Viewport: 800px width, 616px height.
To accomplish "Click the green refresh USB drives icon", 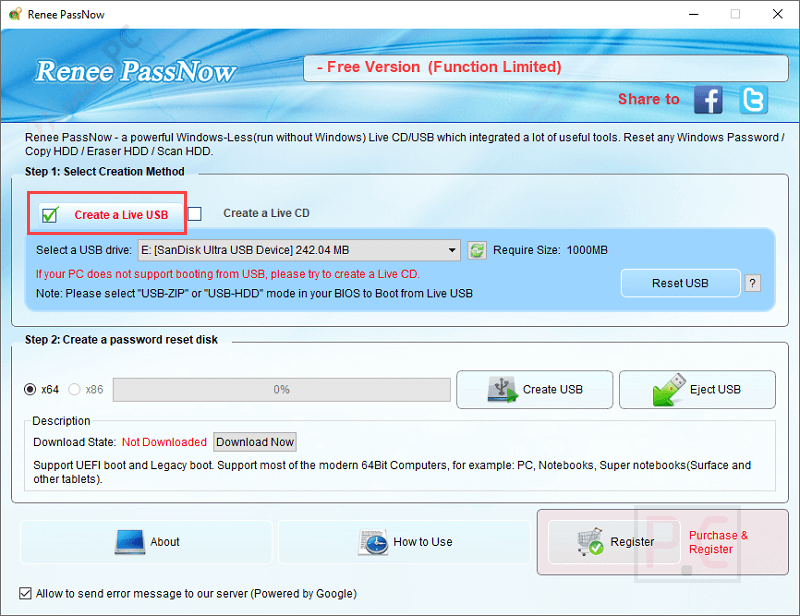I will coord(477,250).
